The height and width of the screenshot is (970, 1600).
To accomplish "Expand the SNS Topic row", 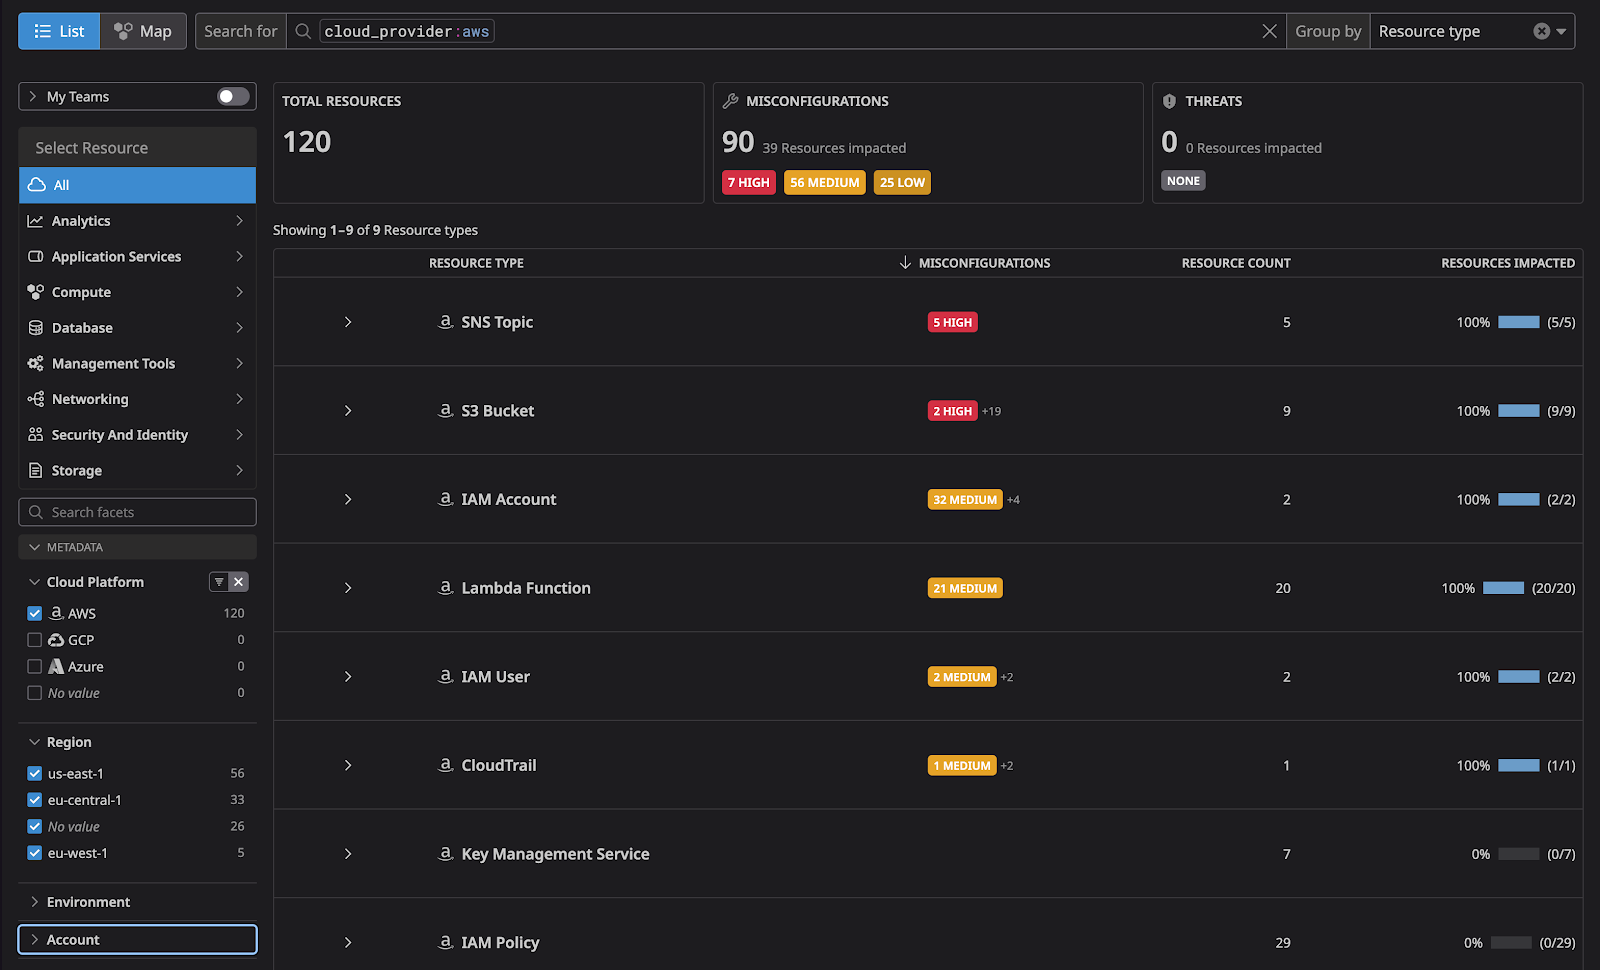I will pos(348,322).
